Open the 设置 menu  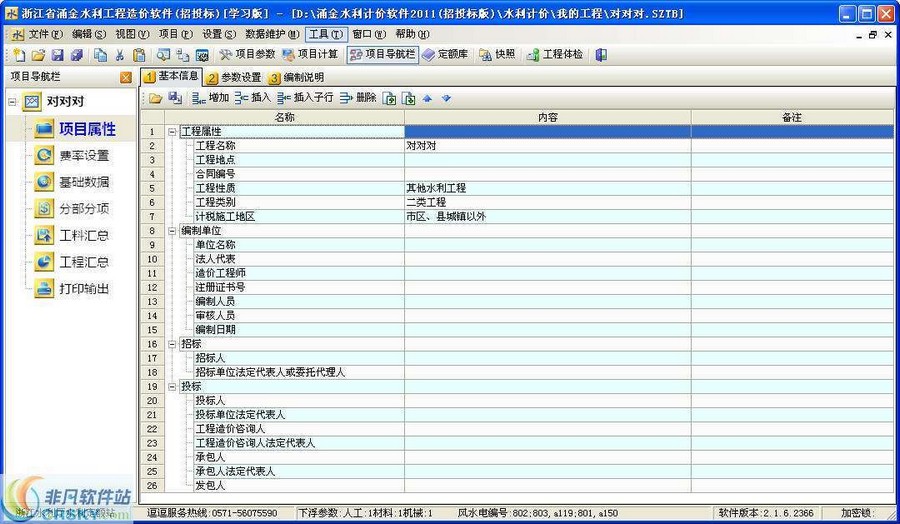219,34
